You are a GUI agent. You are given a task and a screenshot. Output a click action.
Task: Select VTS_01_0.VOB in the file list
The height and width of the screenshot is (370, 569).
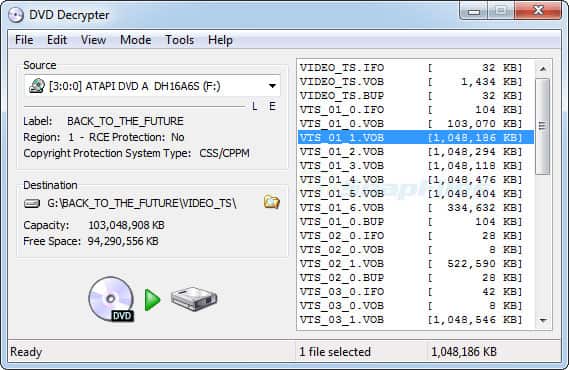coord(416,124)
